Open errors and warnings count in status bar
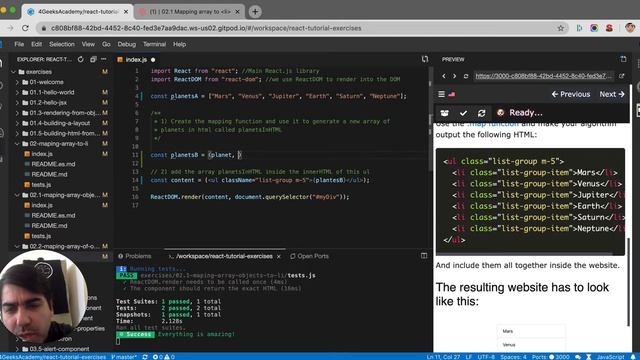Screen dimensions: 640x360 coord(164,357)
